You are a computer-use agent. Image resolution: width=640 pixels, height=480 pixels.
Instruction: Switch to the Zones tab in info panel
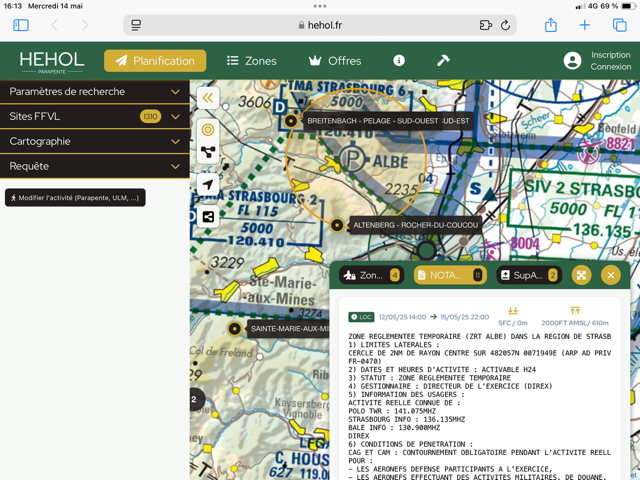tap(371, 275)
